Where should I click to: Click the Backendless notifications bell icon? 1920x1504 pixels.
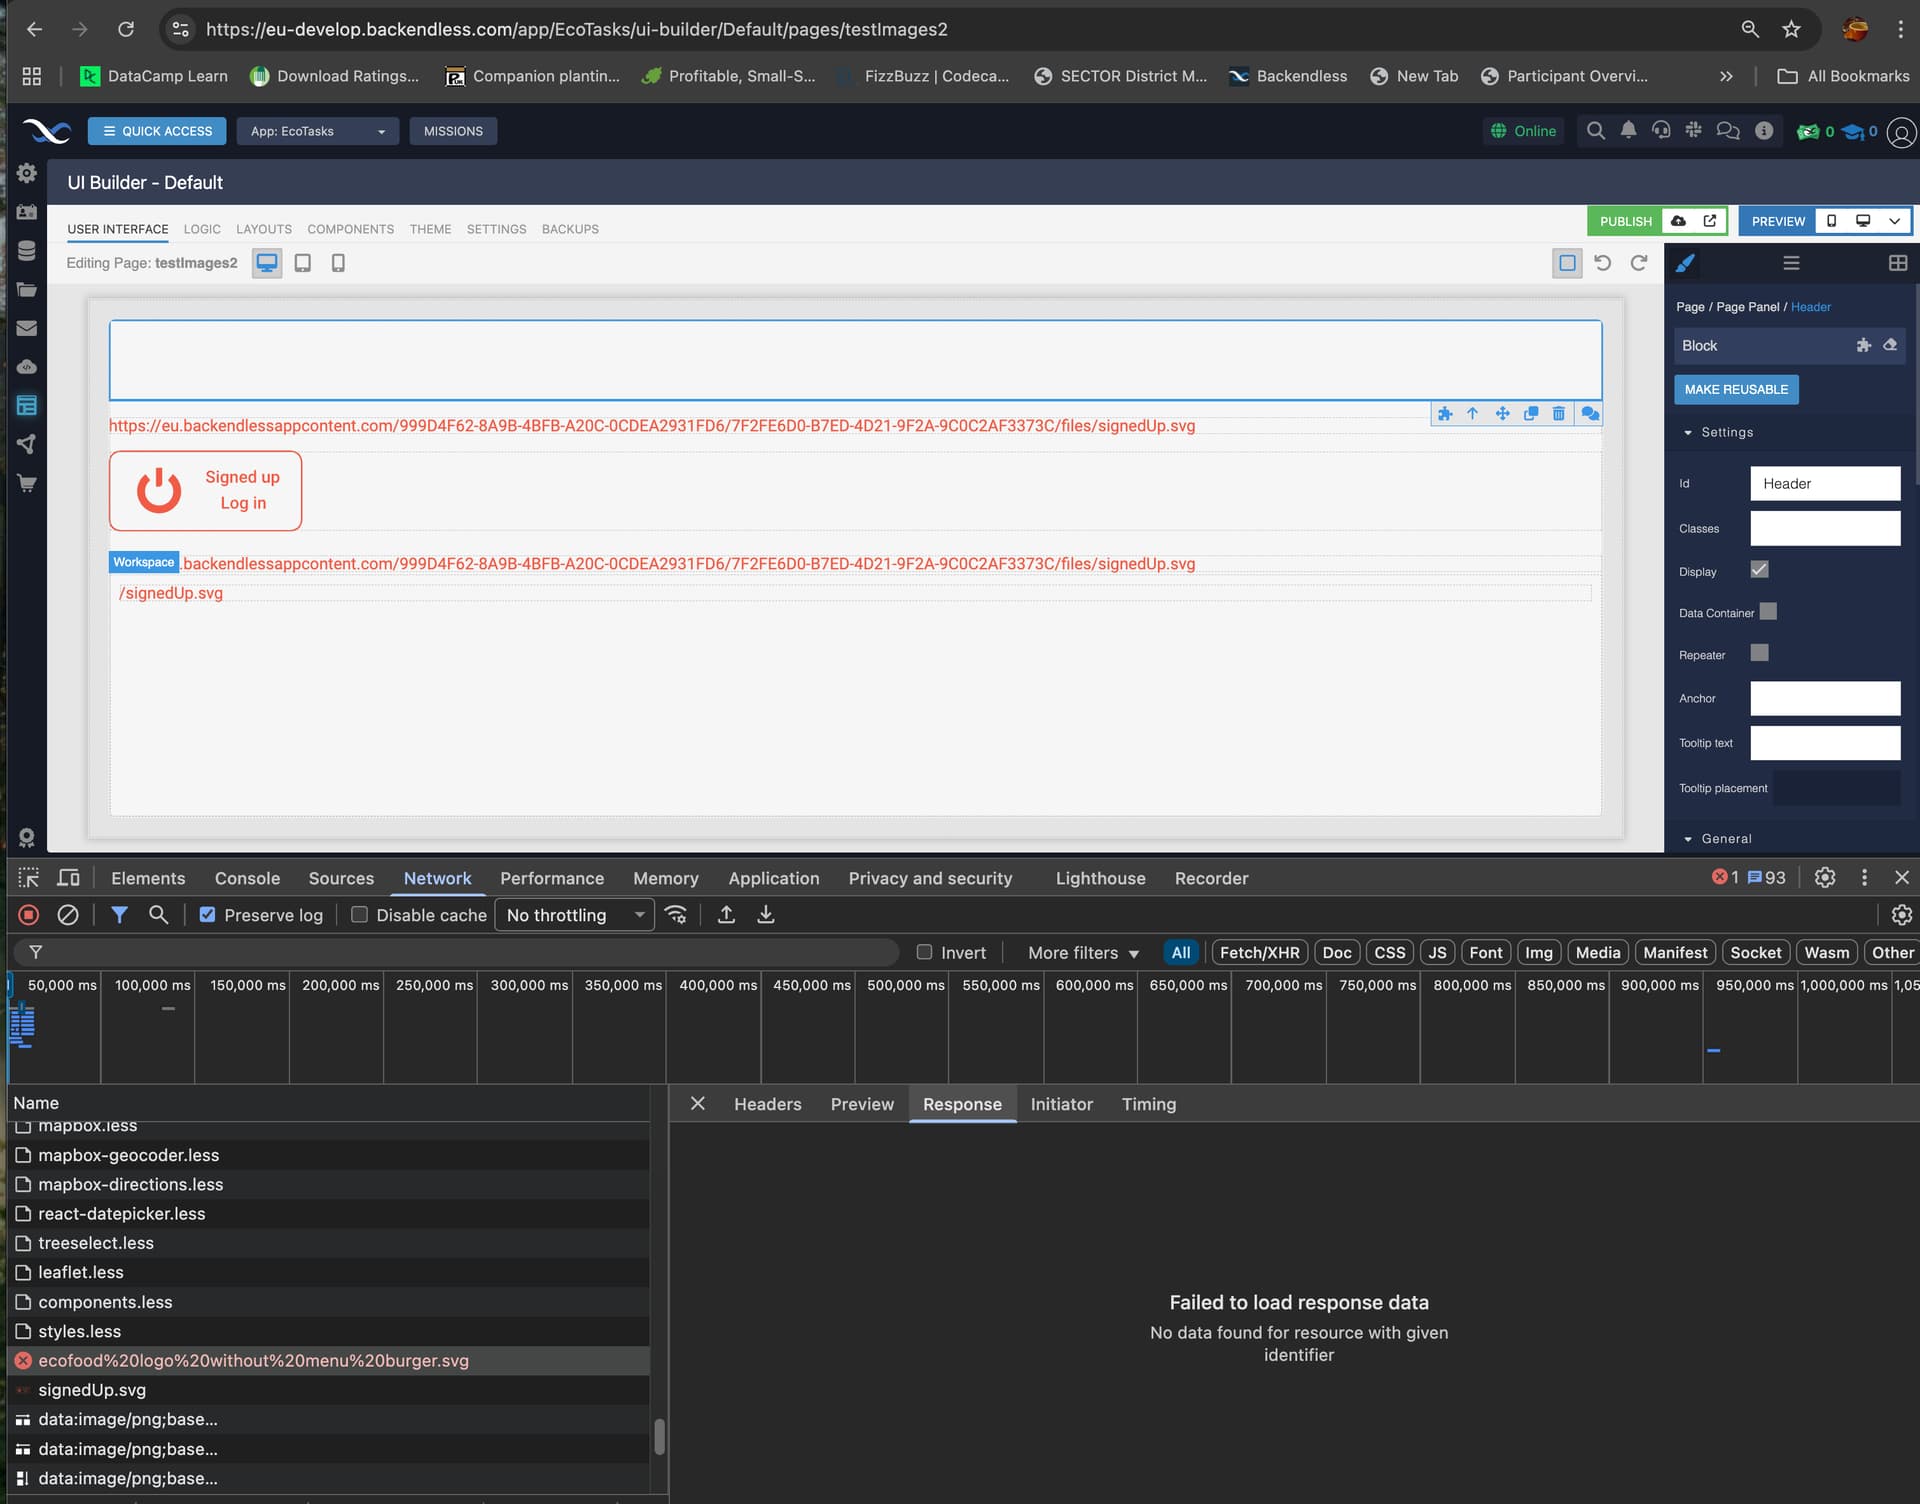1628,131
